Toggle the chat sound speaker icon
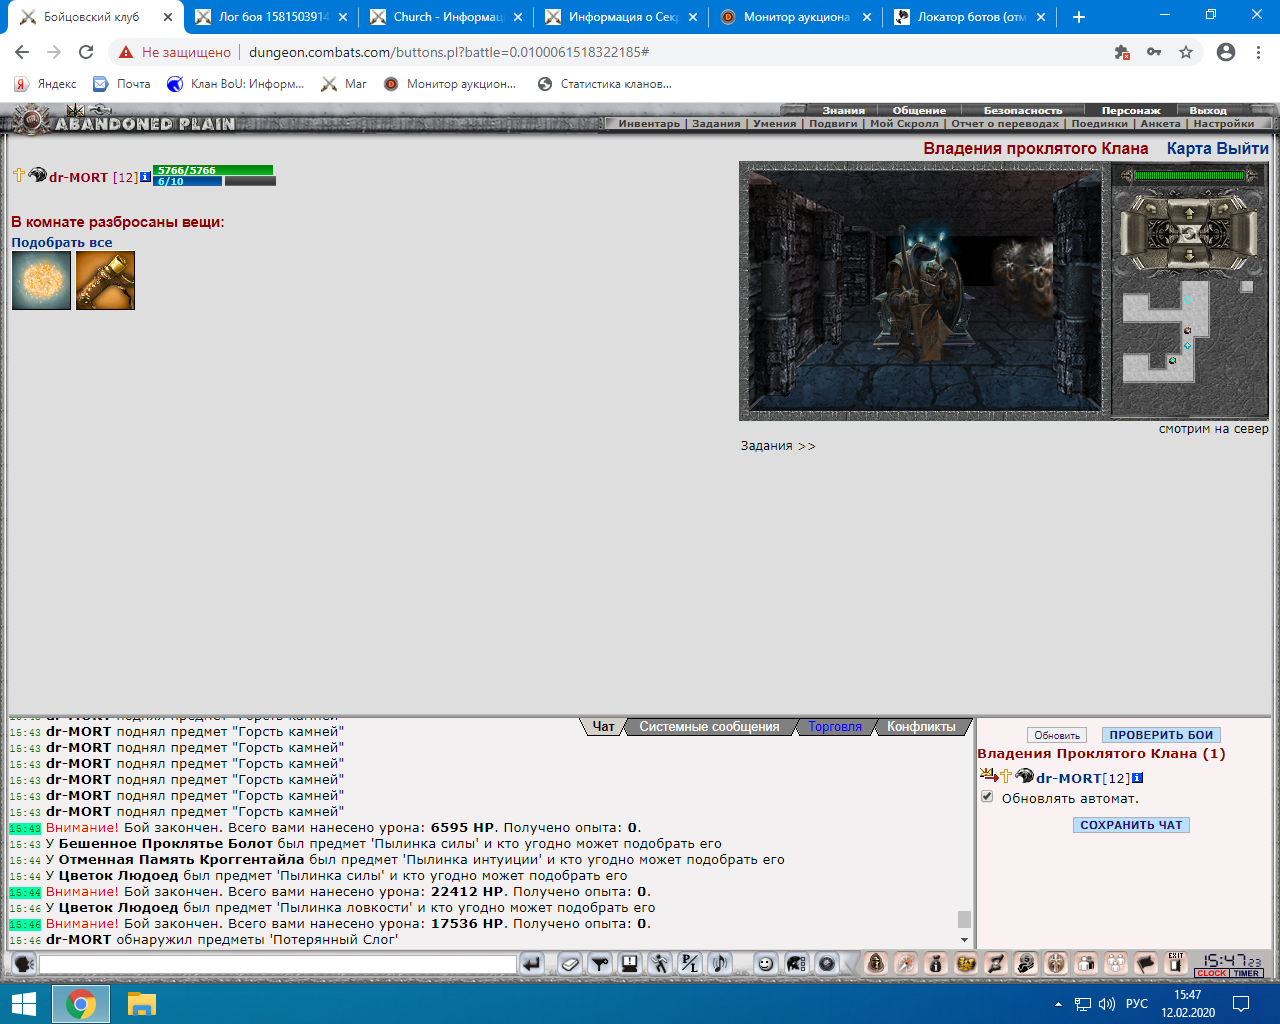1280x1024 pixels. click(719, 963)
